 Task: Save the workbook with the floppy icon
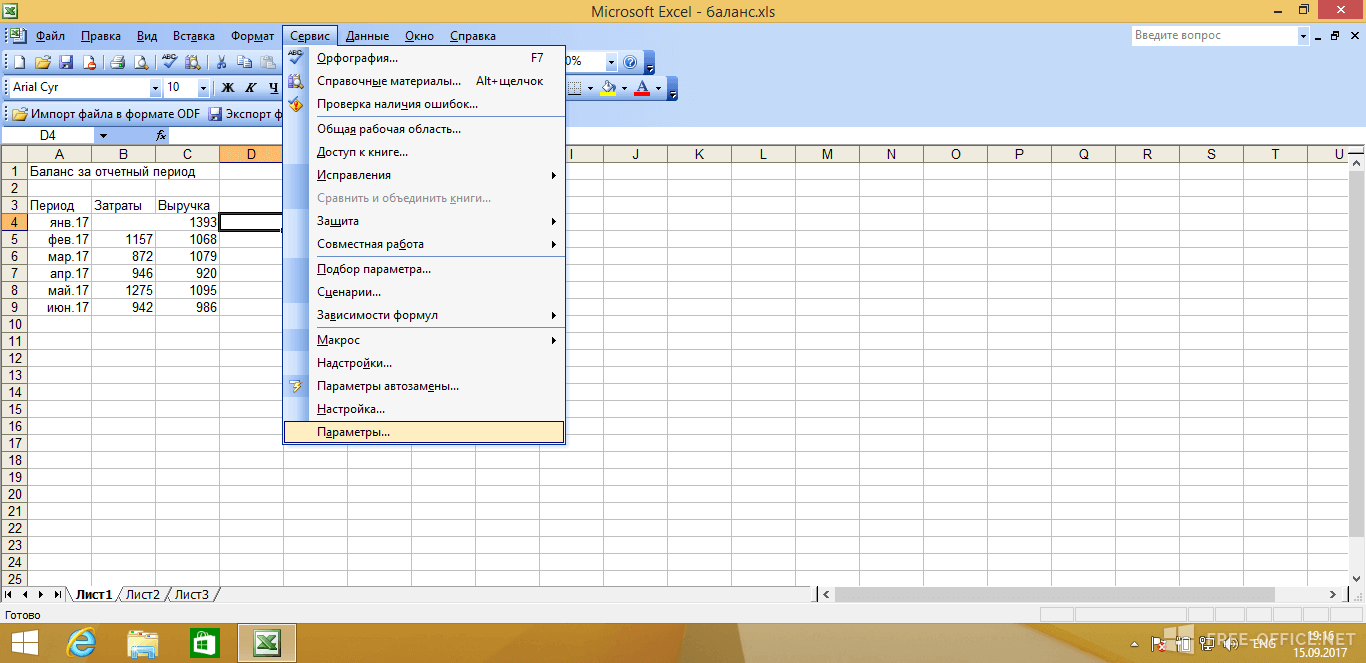66,61
